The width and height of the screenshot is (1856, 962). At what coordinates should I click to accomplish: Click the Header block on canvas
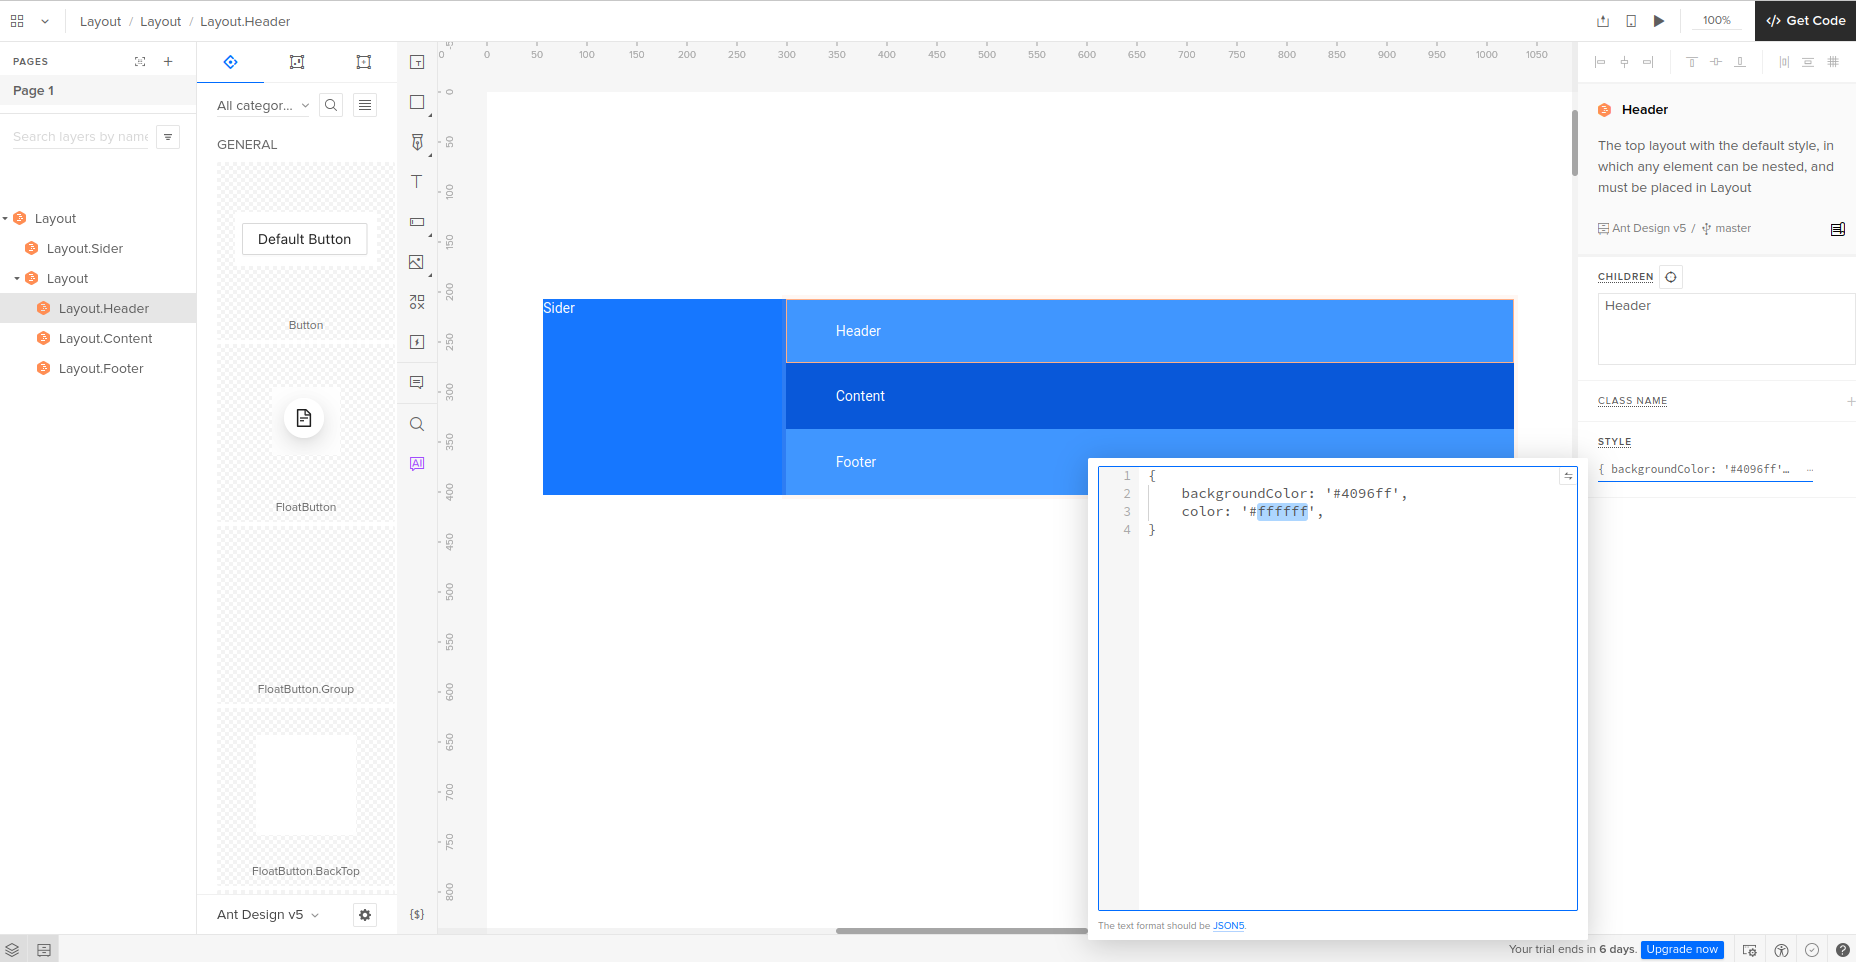[x=1150, y=331]
